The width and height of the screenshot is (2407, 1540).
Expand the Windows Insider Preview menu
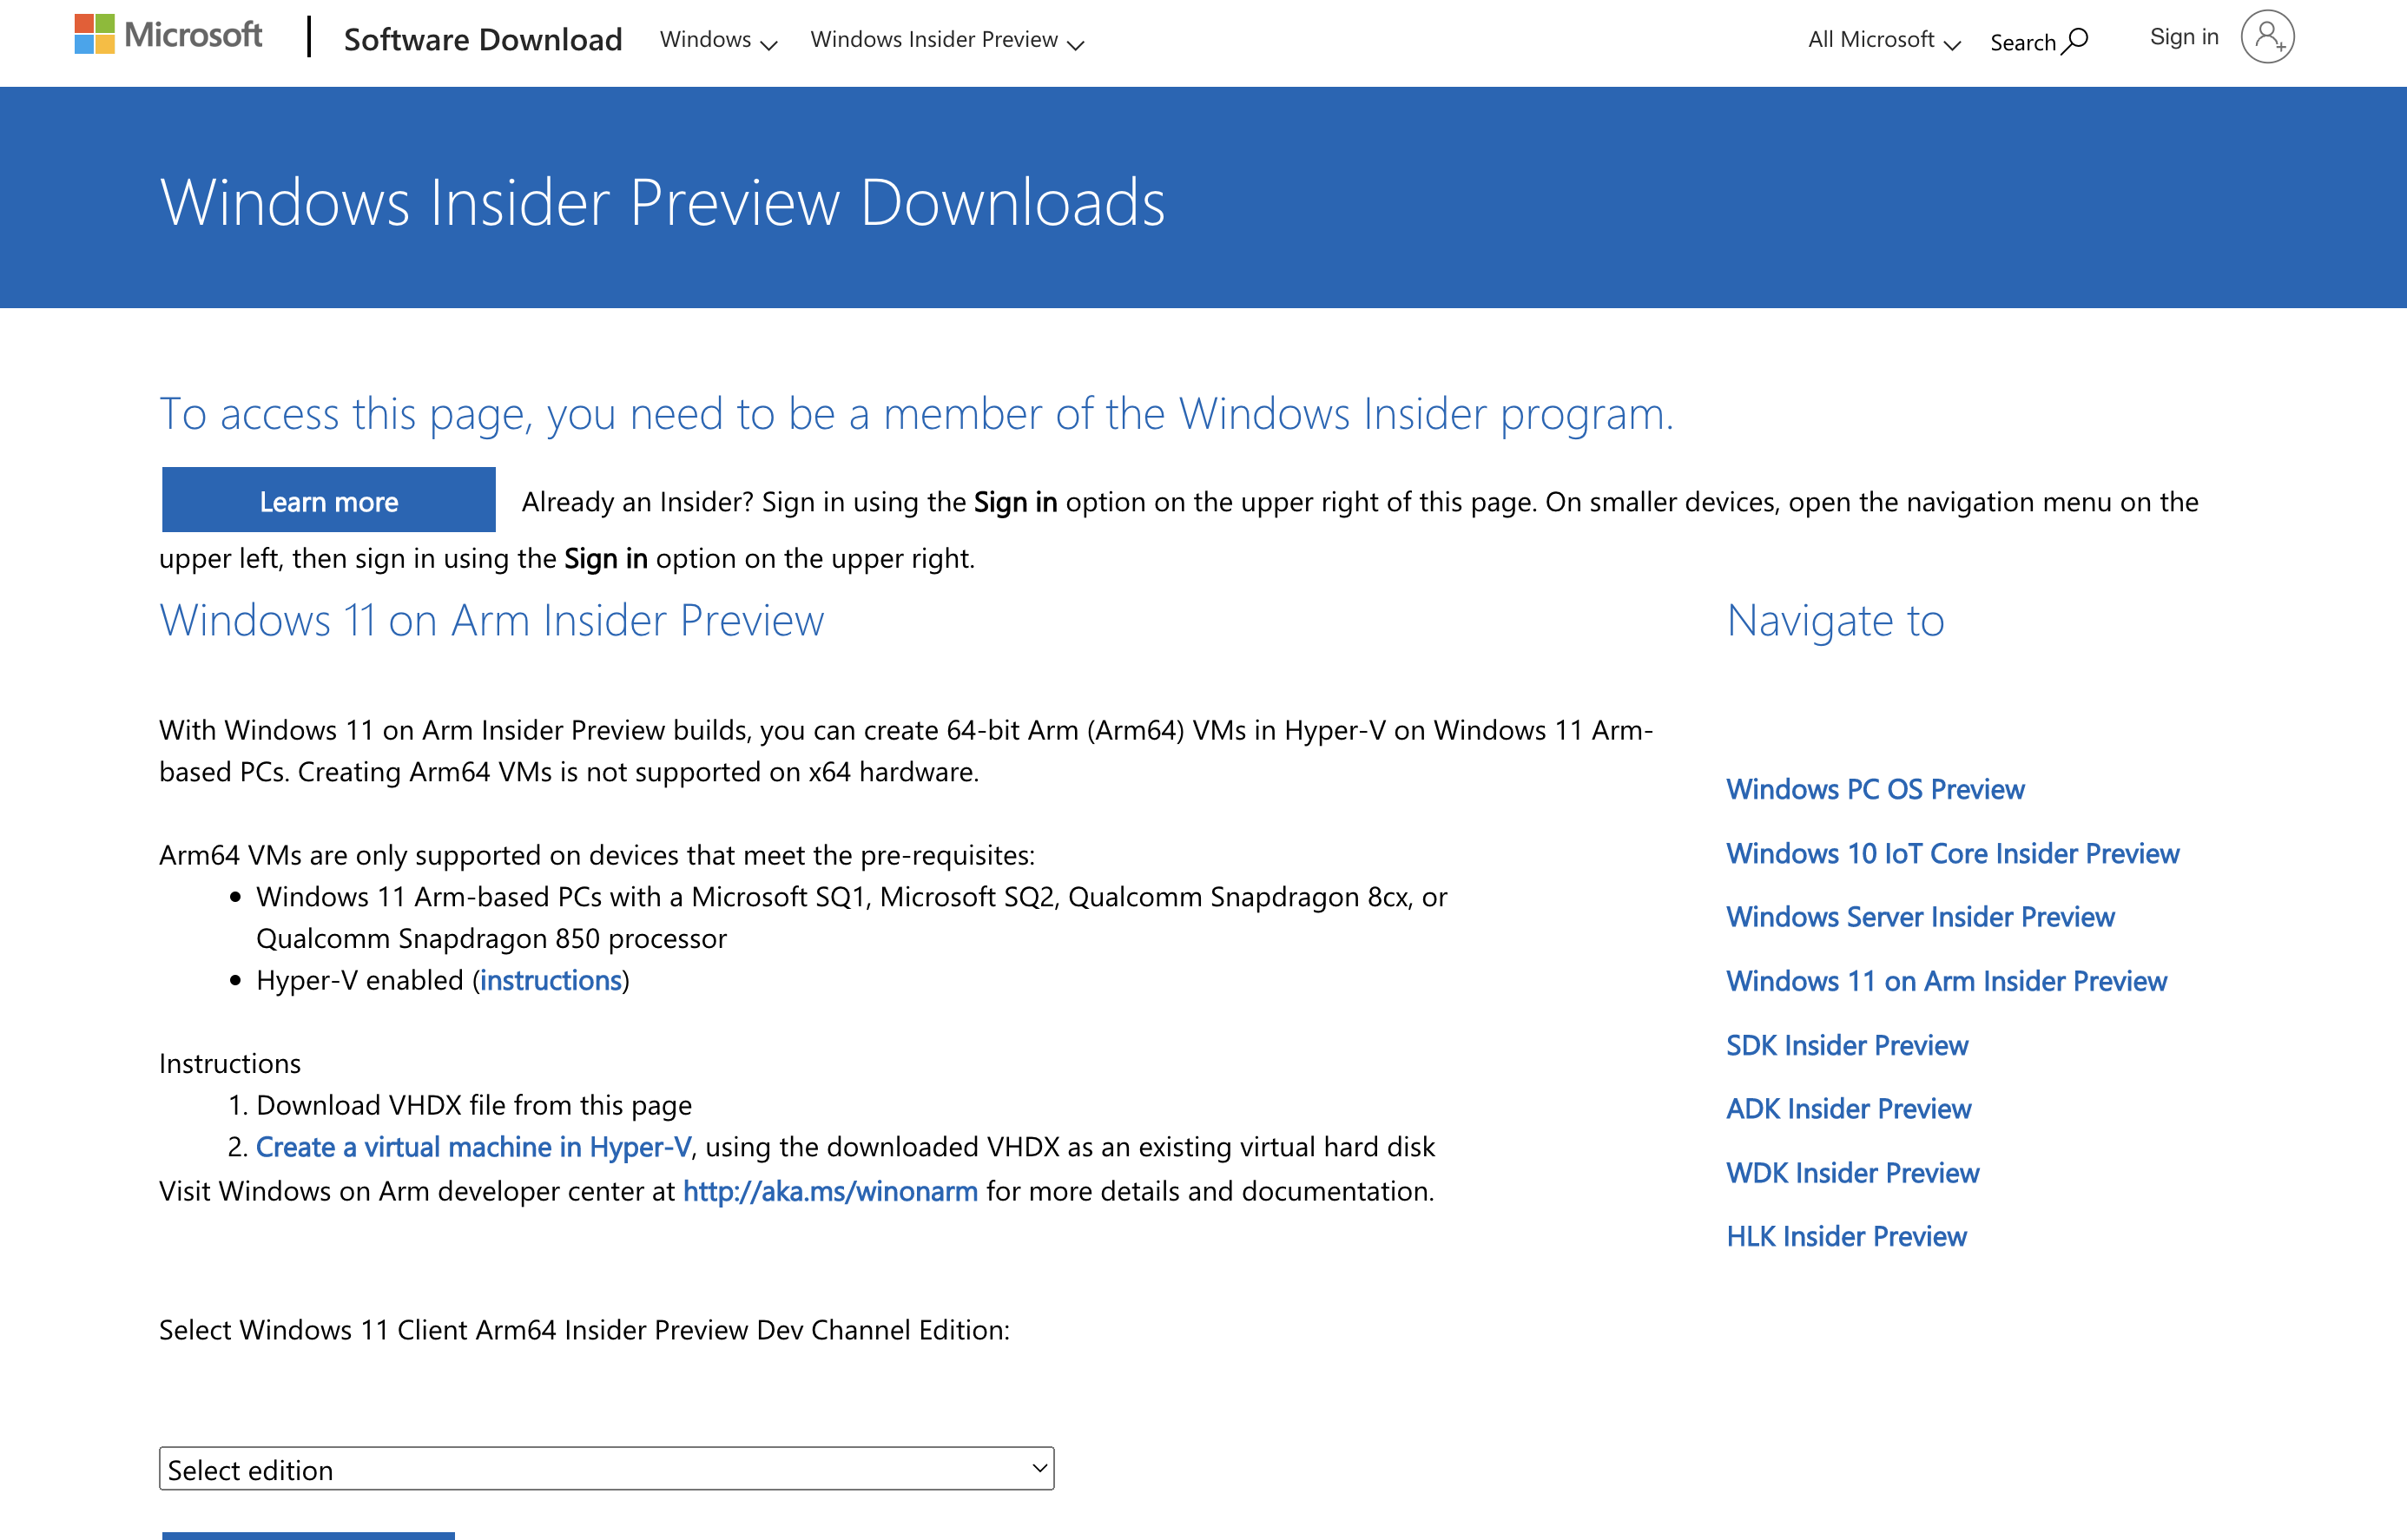tap(946, 40)
